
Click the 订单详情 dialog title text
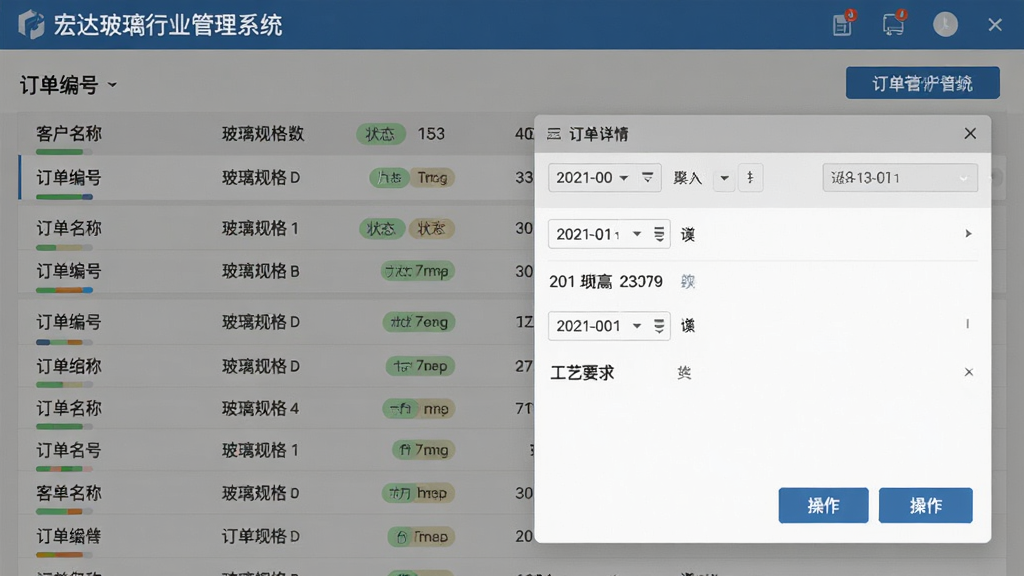click(x=598, y=134)
